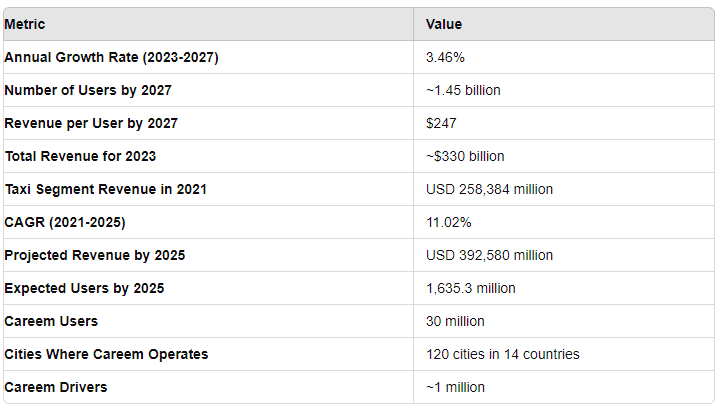The image size is (719, 407).
Task: Click the $247 value cell
Action: coord(440,123)
